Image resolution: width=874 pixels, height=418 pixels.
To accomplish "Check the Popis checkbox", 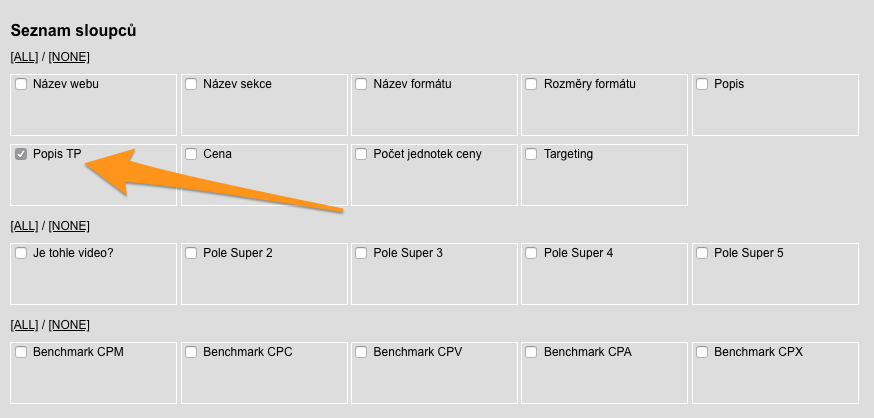I will coord(702,85).
